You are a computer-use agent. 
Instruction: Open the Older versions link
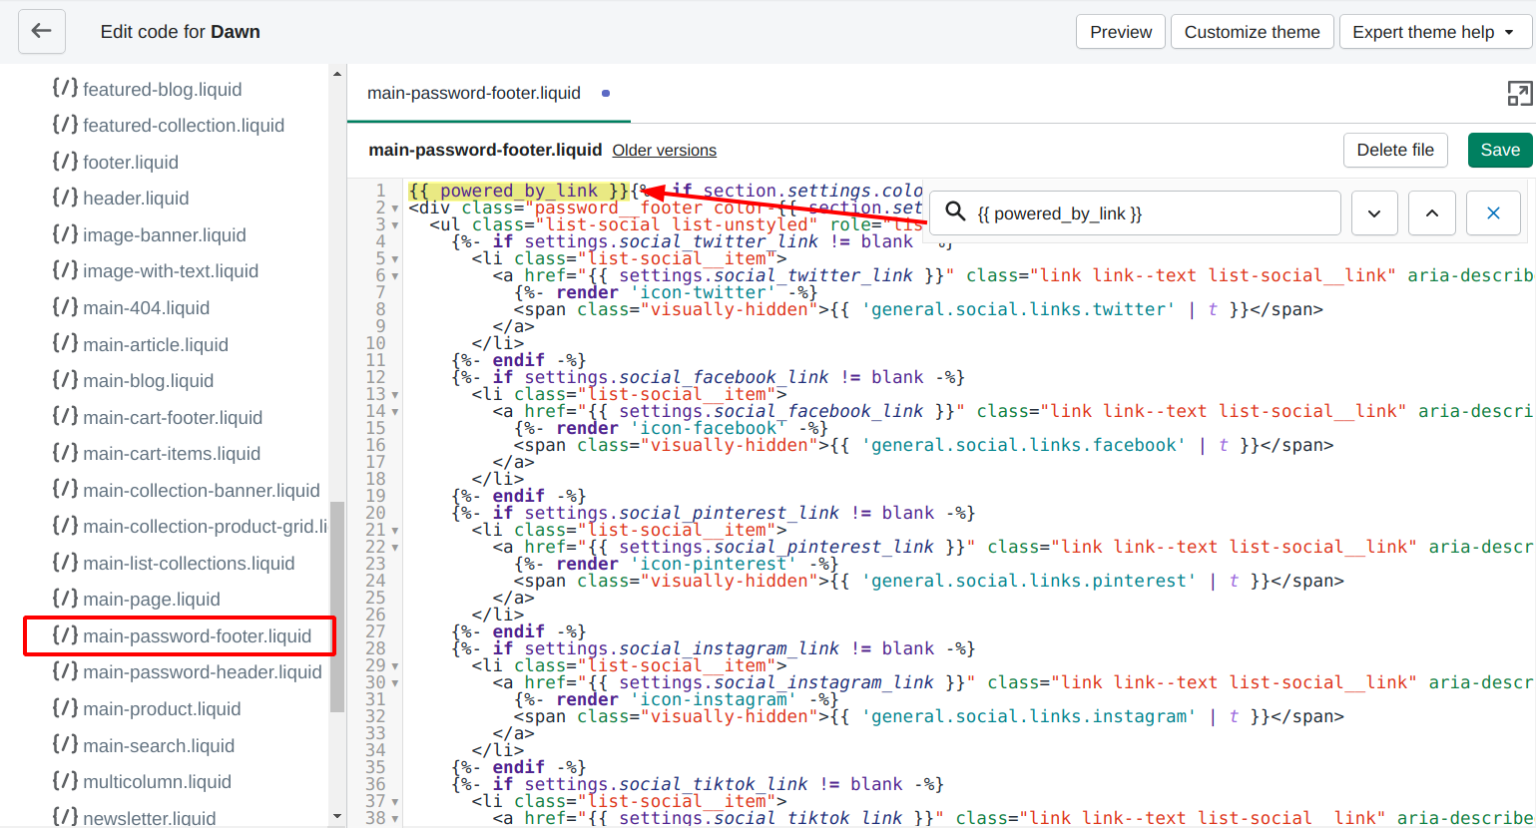(664, 150)
